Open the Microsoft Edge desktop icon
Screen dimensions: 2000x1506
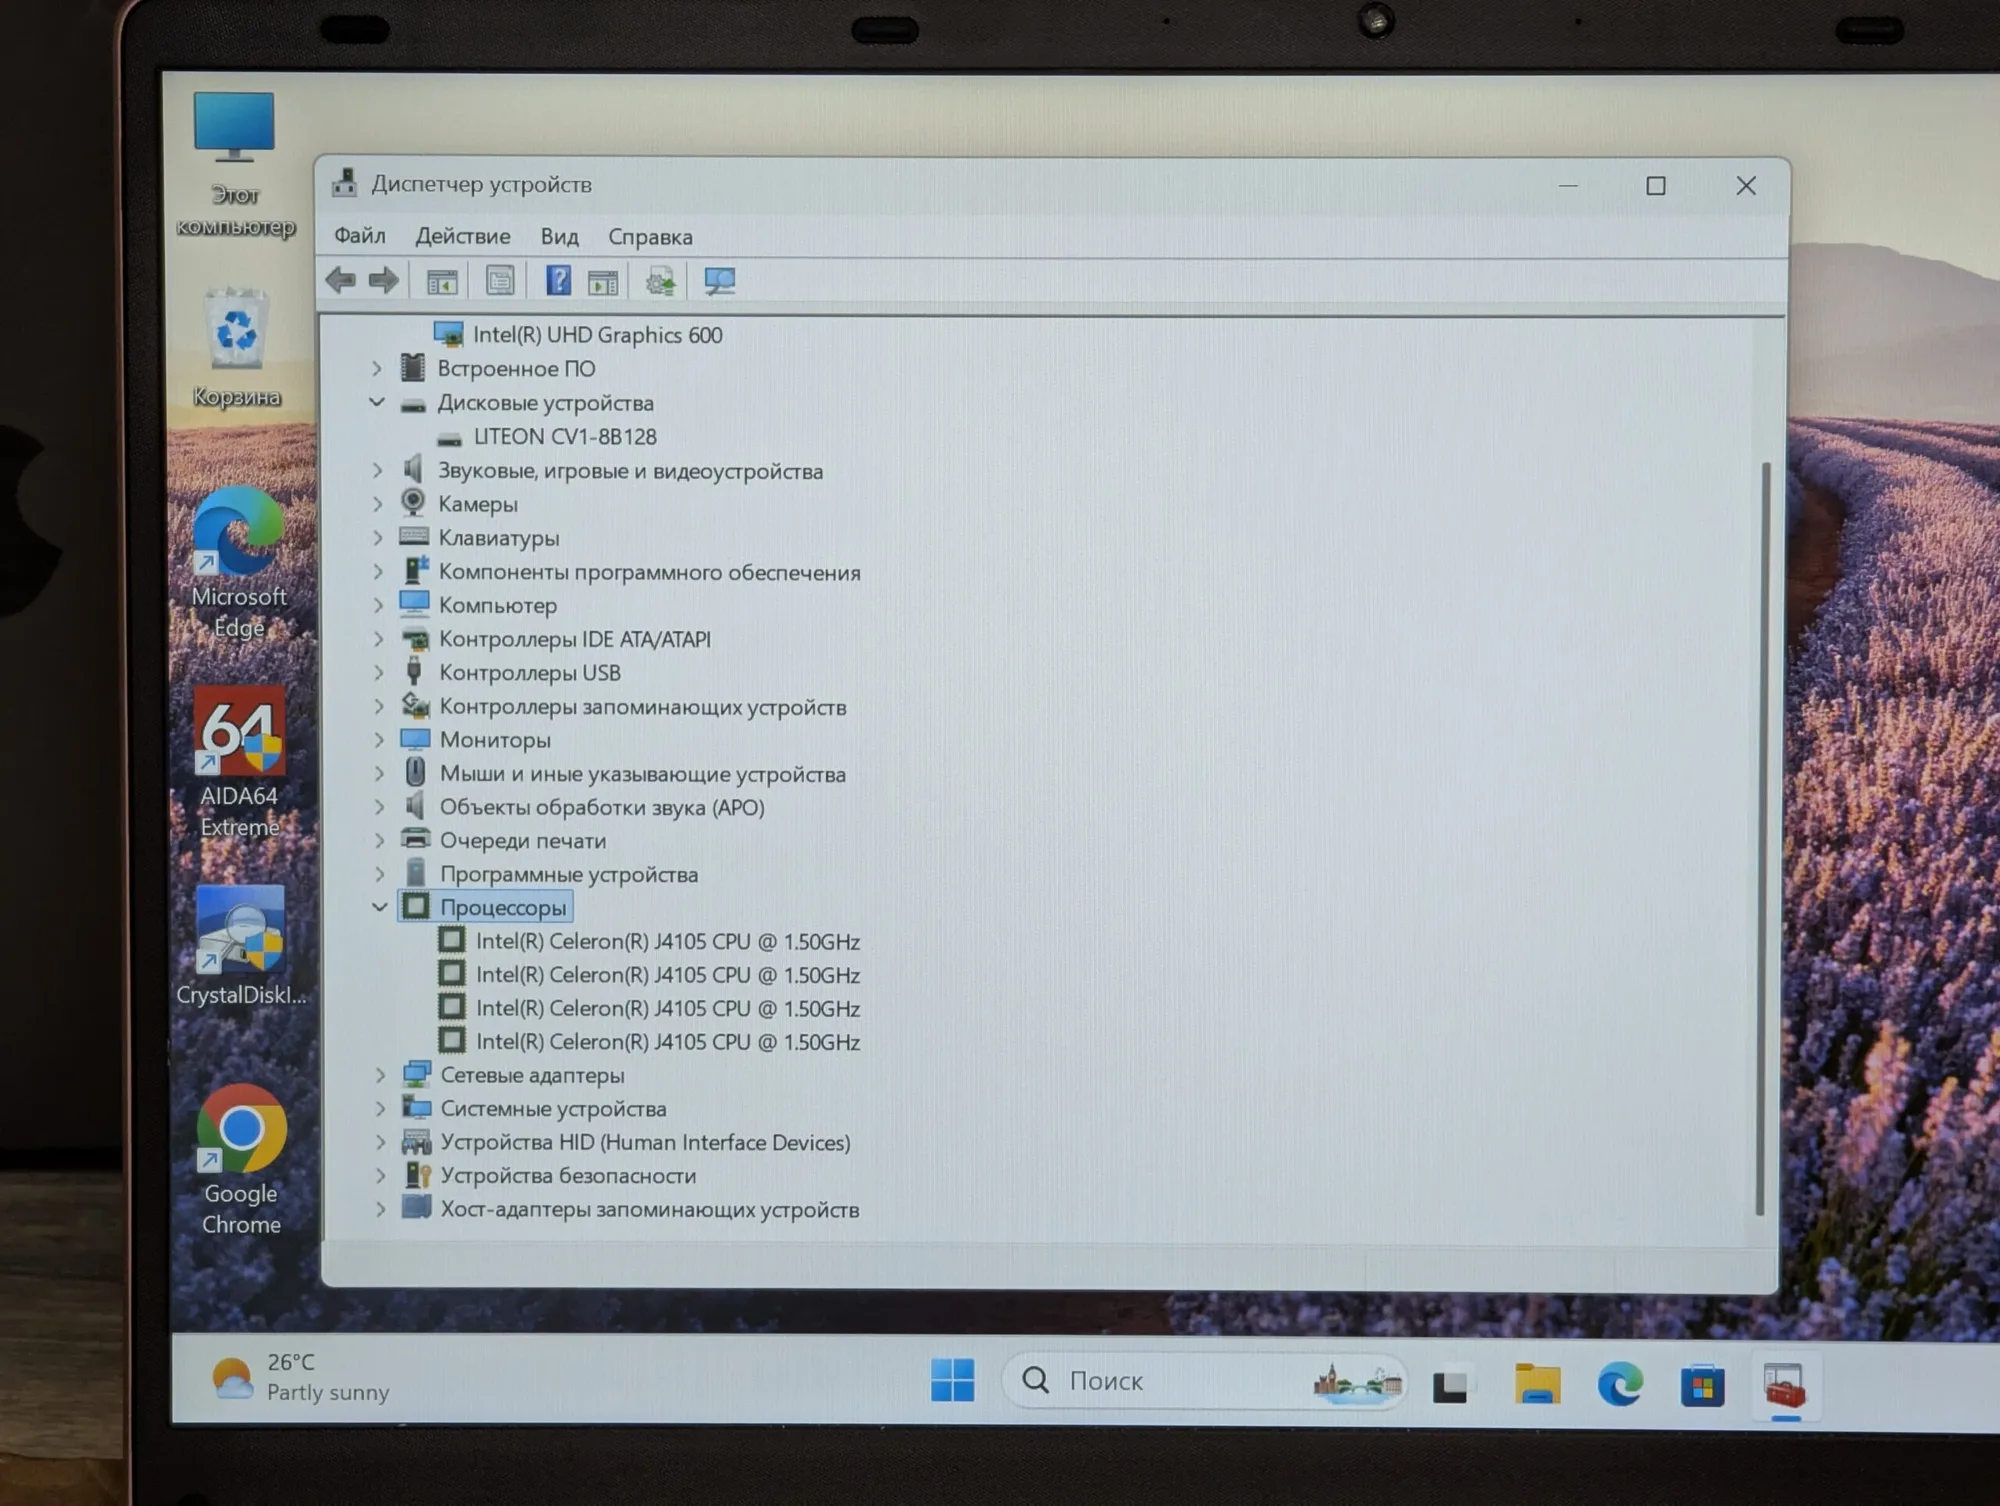pyautogui.click(x=239, y=564)
